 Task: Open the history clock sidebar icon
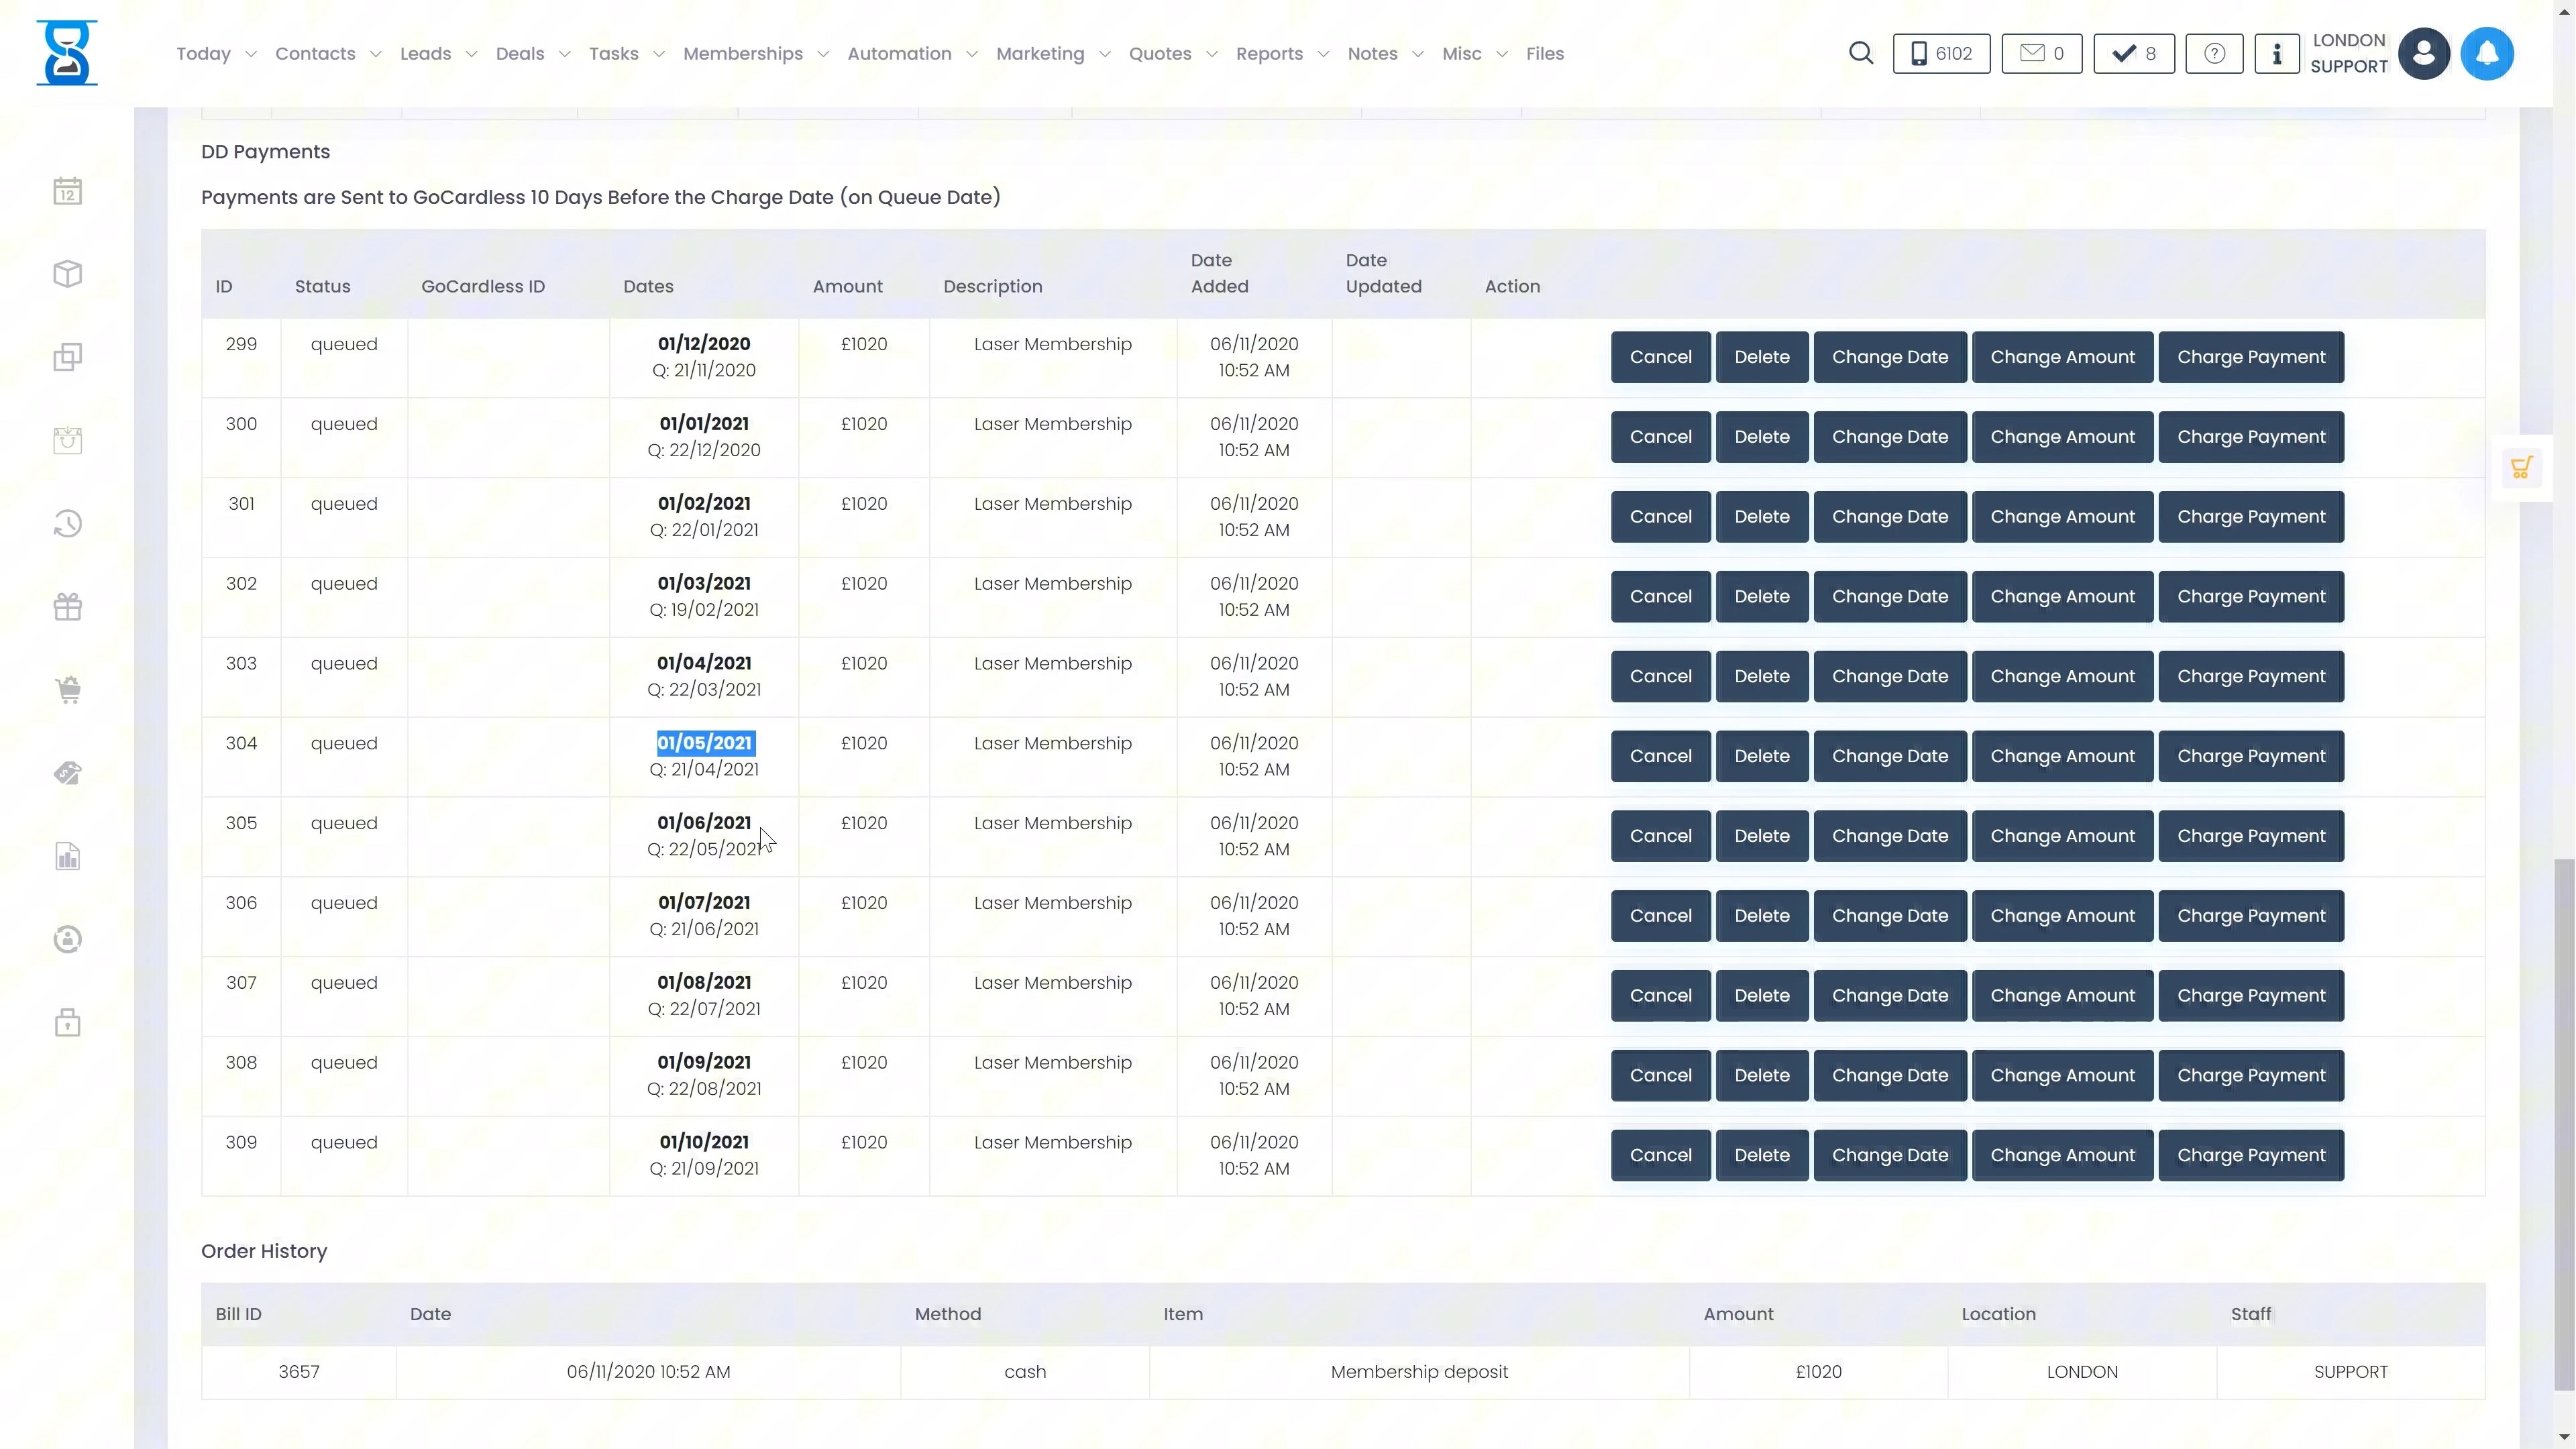[67, 524]
